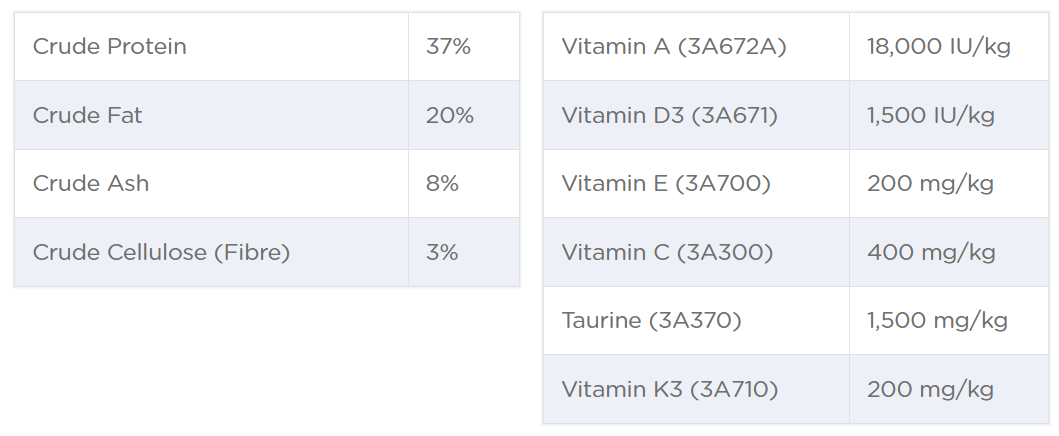The height and width of the screenshot is (436, 1059).
Task: Click the Crude Protein label cell
Action: click(x=110, y=47)
